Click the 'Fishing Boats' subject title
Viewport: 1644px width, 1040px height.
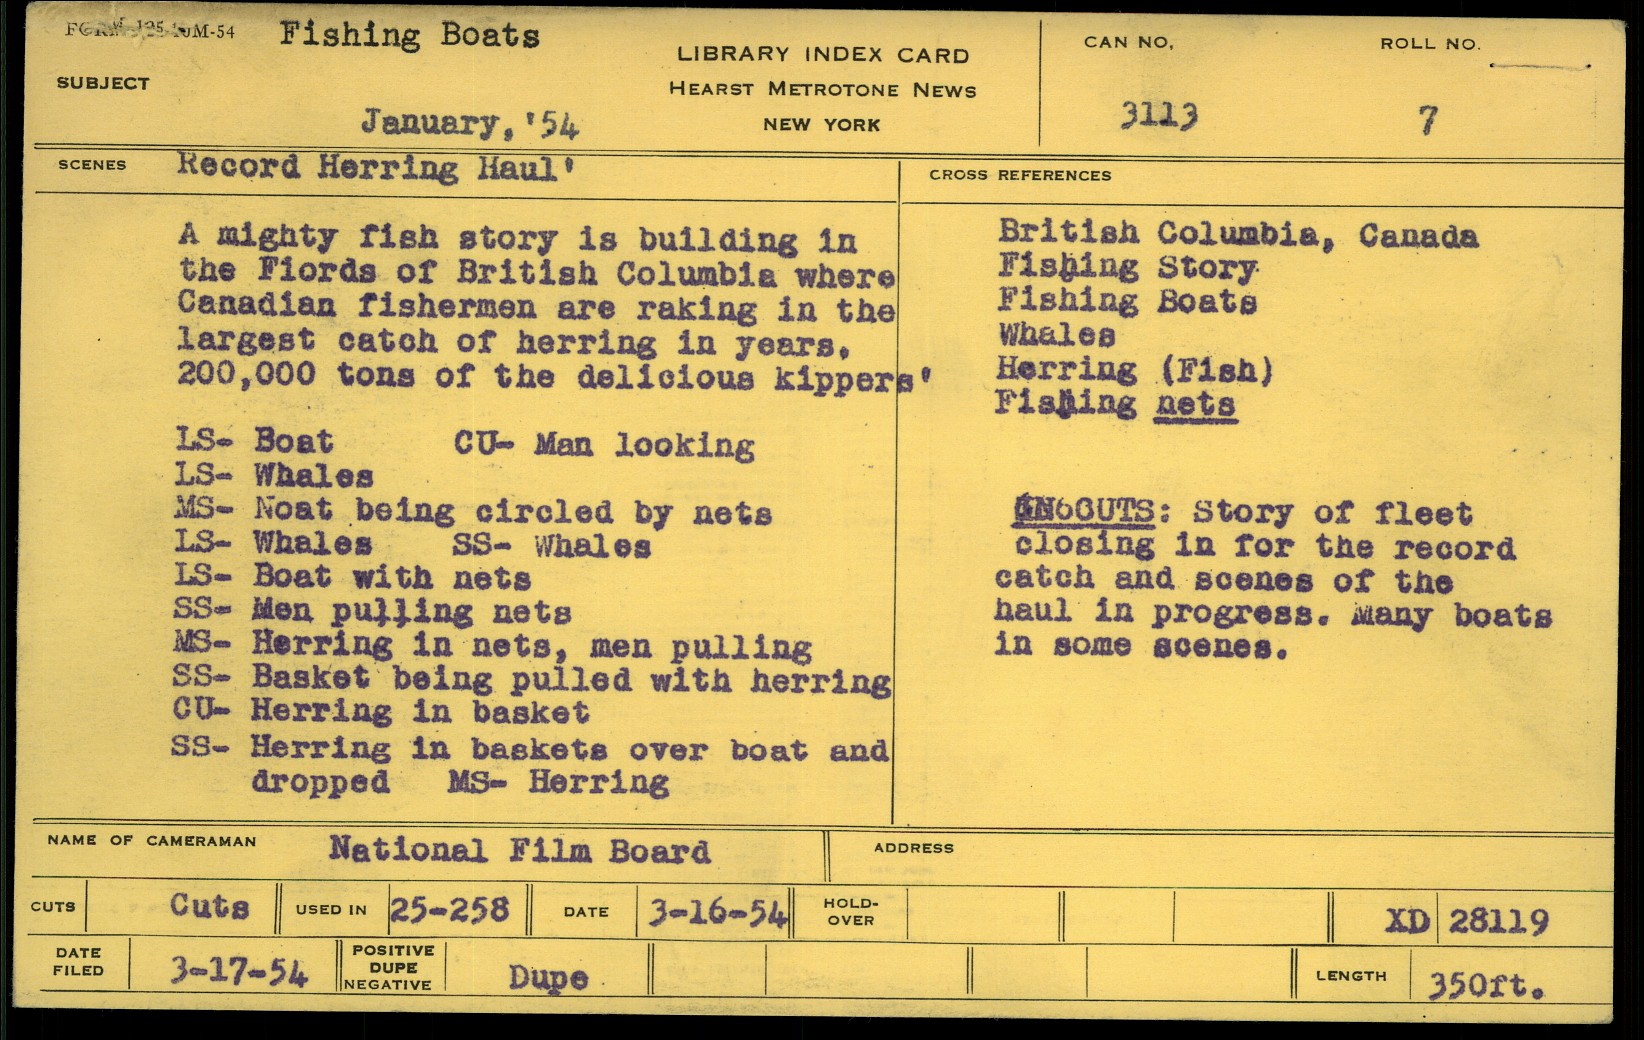(x=409, y=36)
